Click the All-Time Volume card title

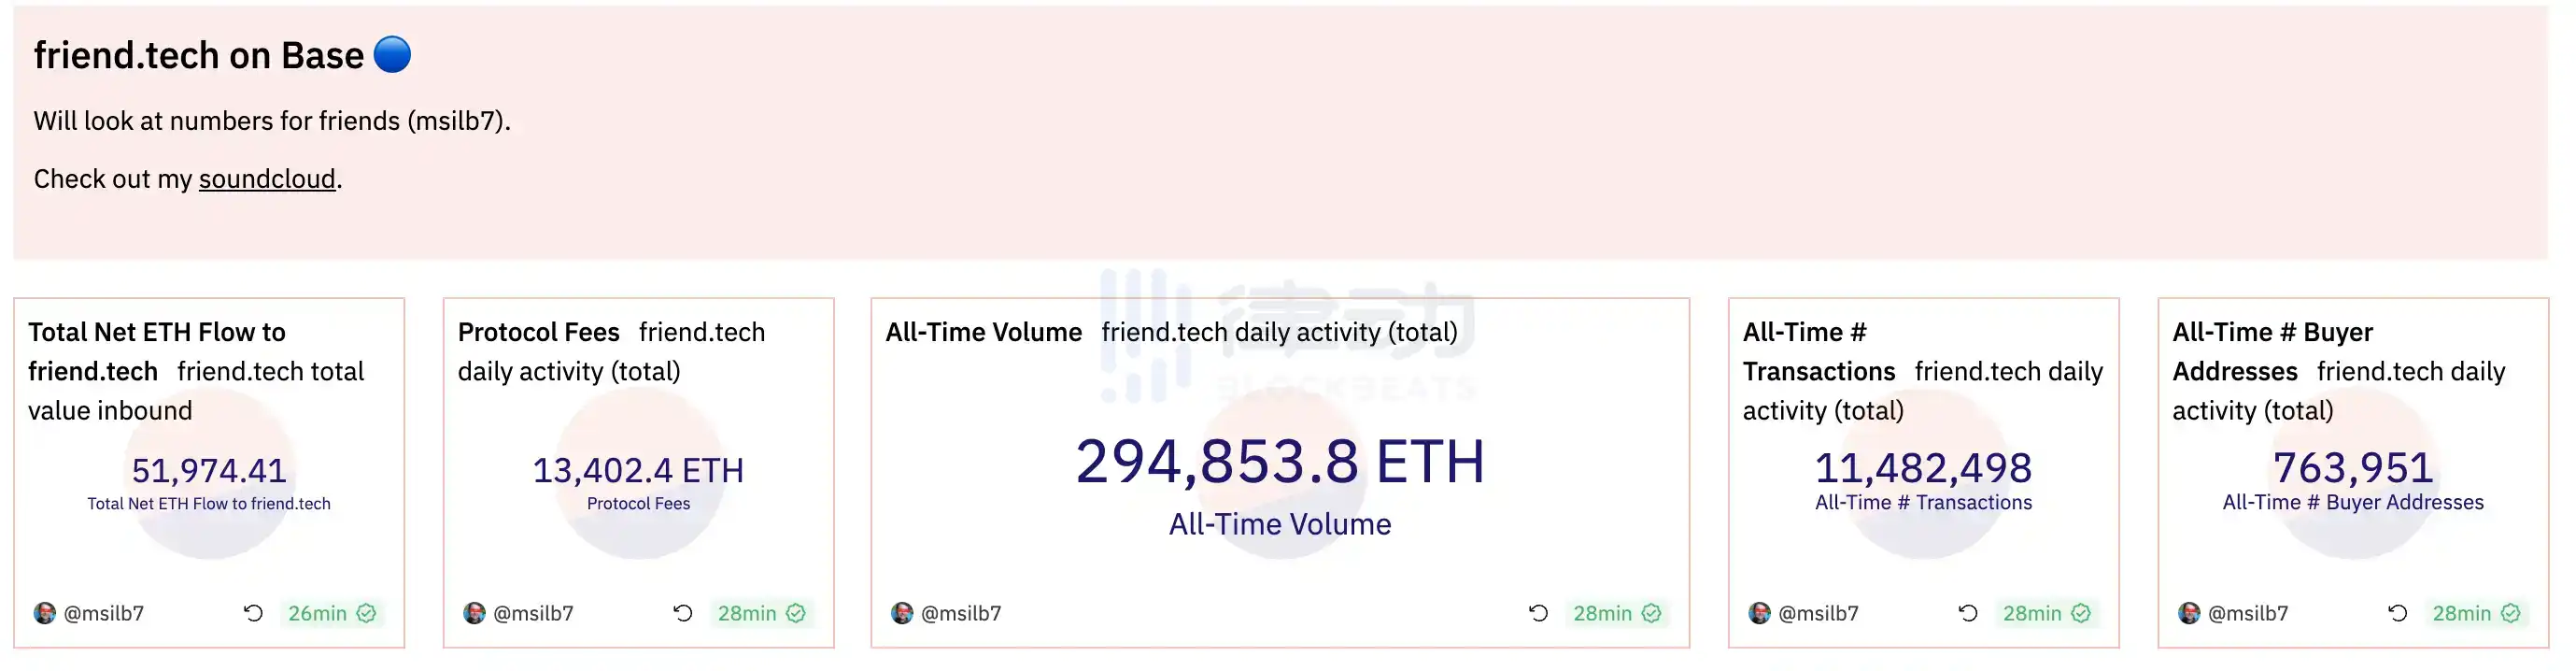click(983, 333)
